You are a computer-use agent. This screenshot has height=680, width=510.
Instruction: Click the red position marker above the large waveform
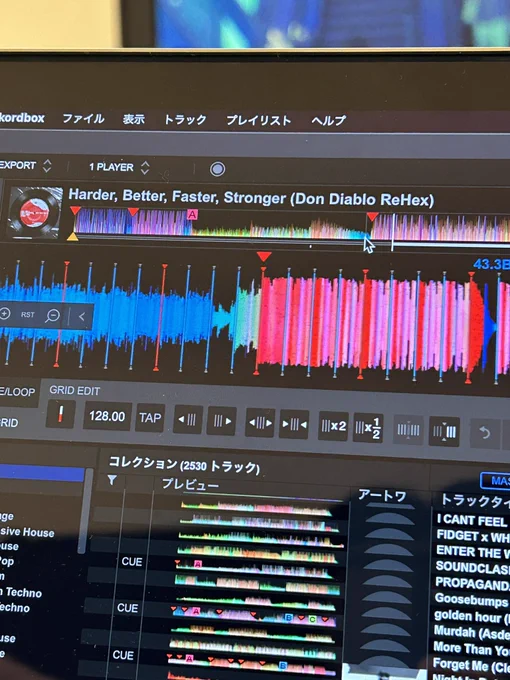(x=264, y=256)
